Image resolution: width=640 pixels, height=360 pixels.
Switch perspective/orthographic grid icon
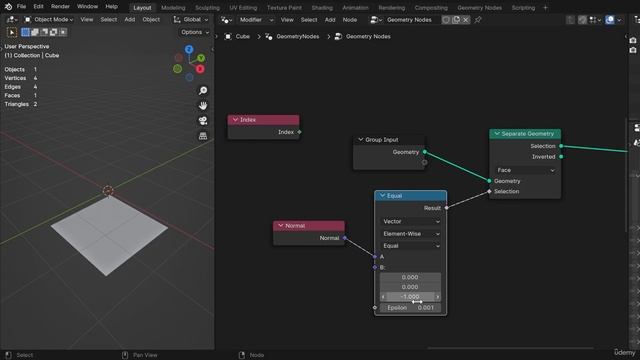point(203,136)
